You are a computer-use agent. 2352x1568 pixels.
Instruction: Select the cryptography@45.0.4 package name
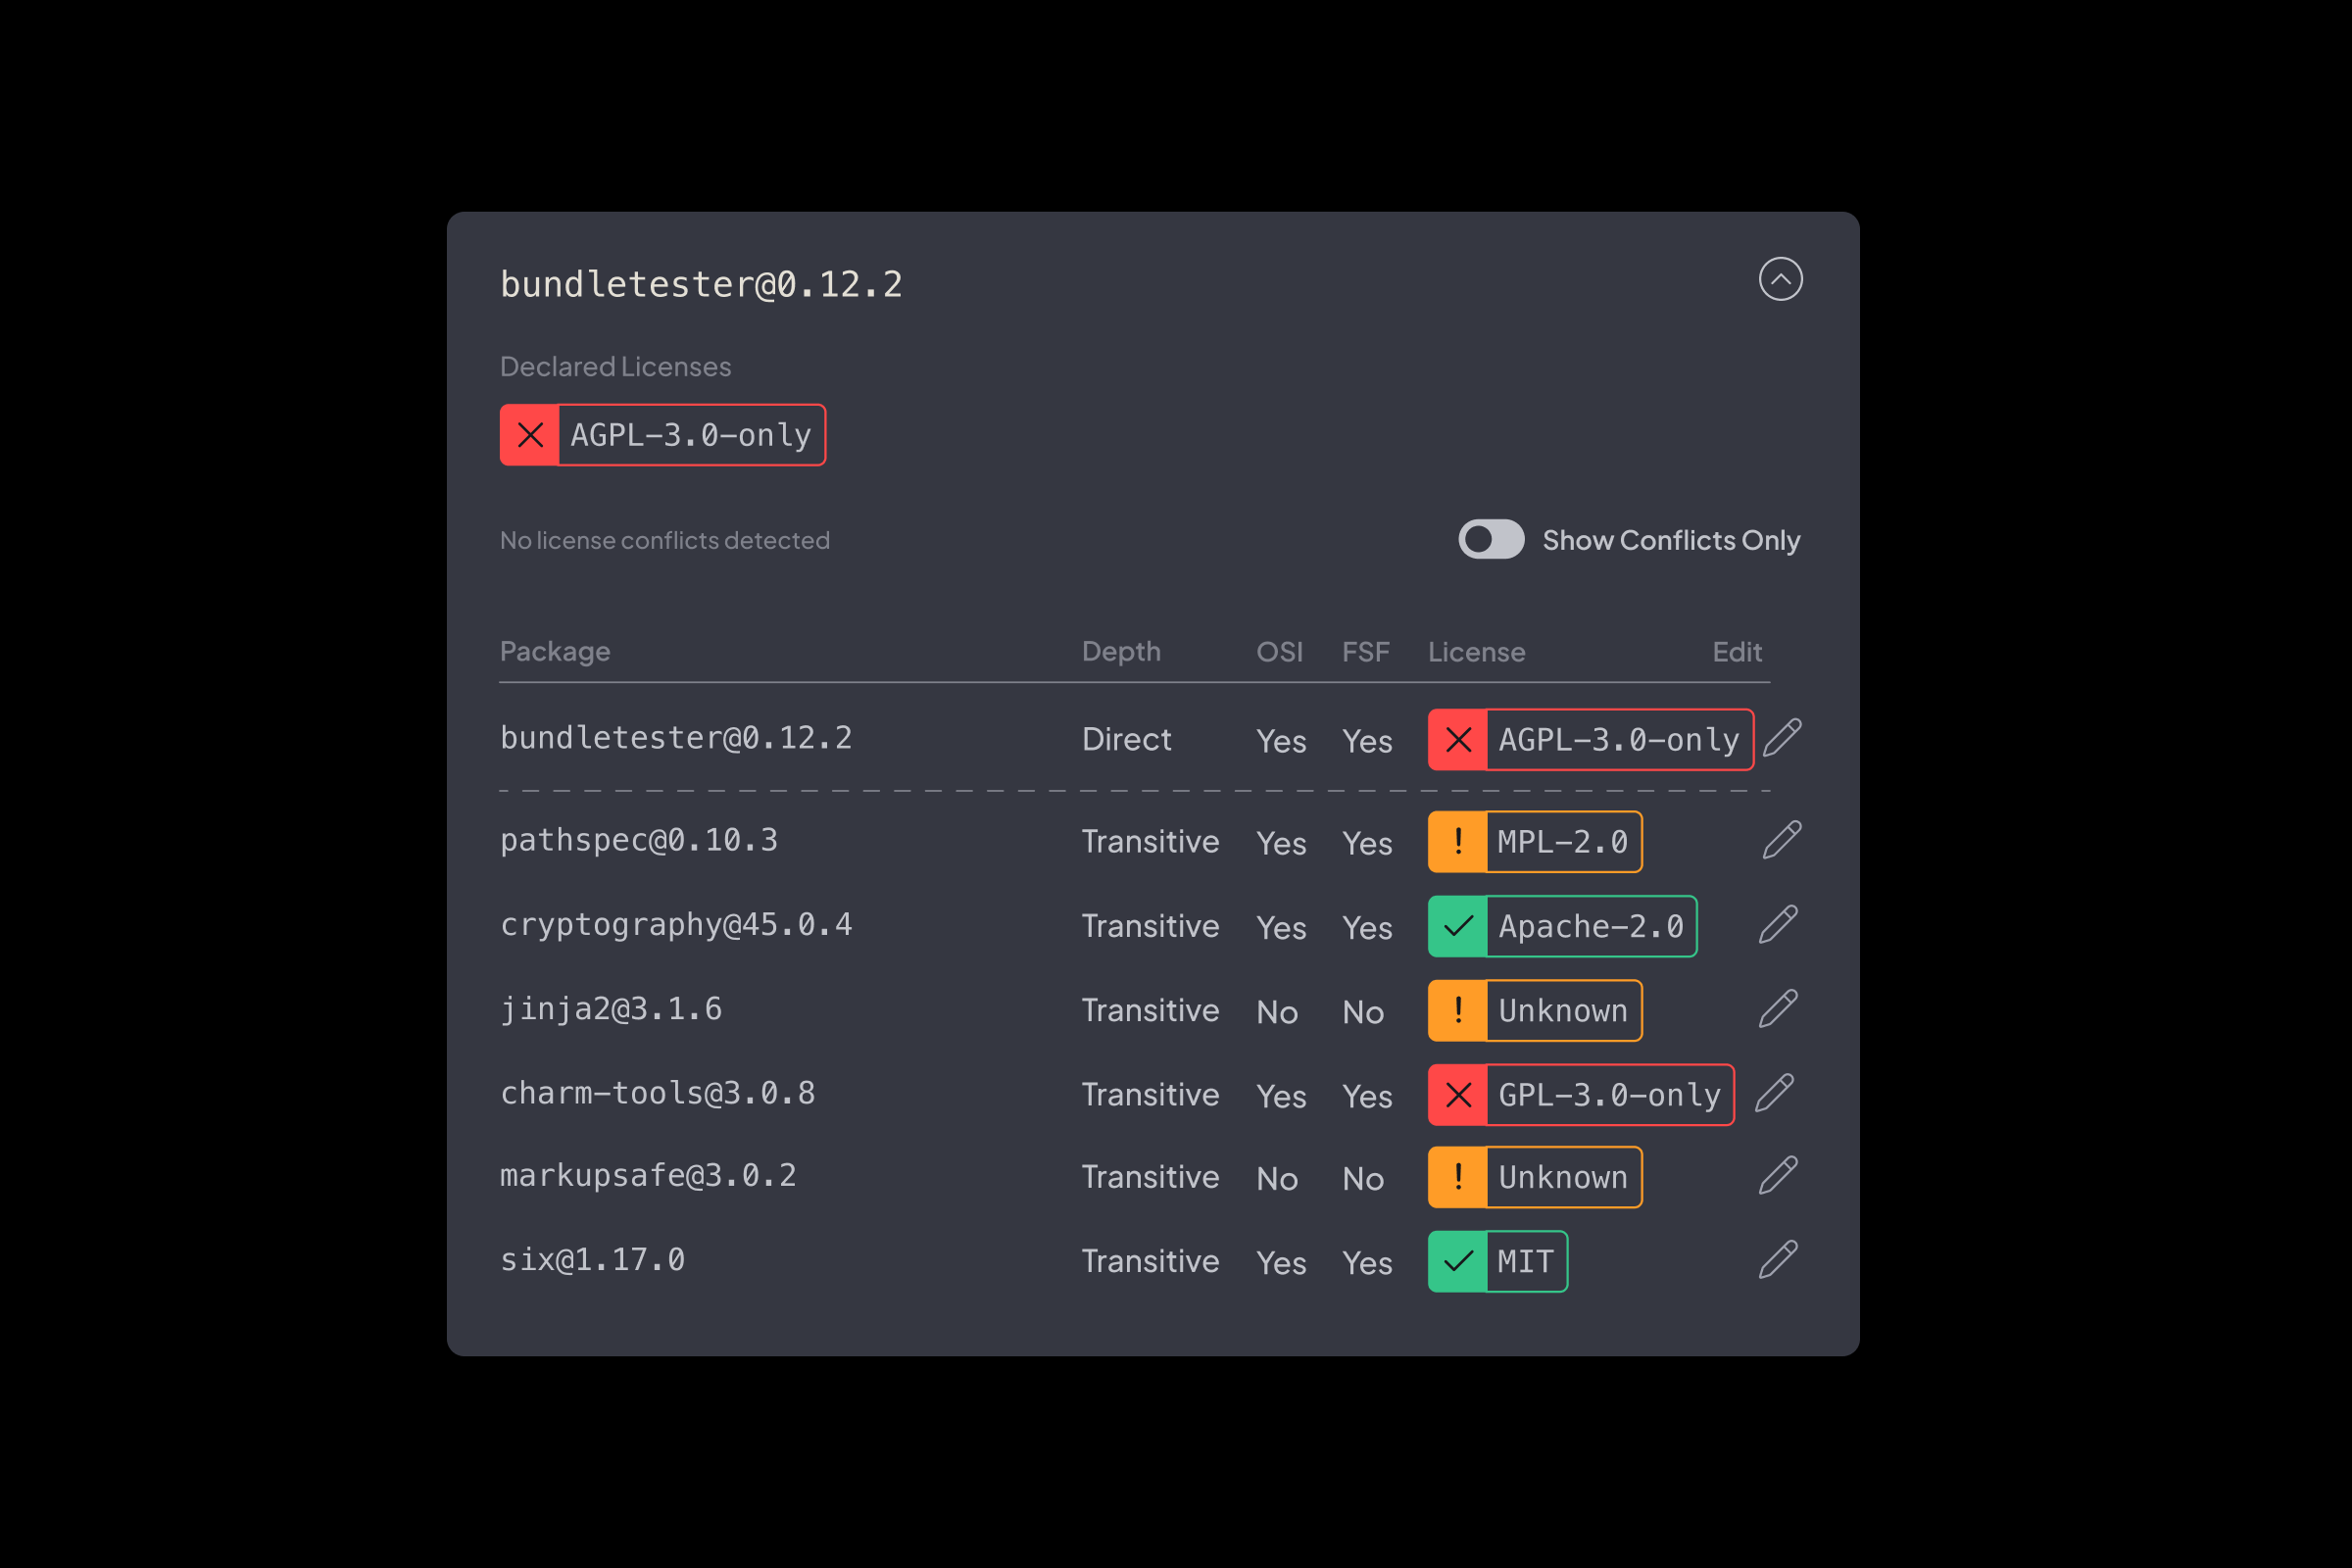676,925
